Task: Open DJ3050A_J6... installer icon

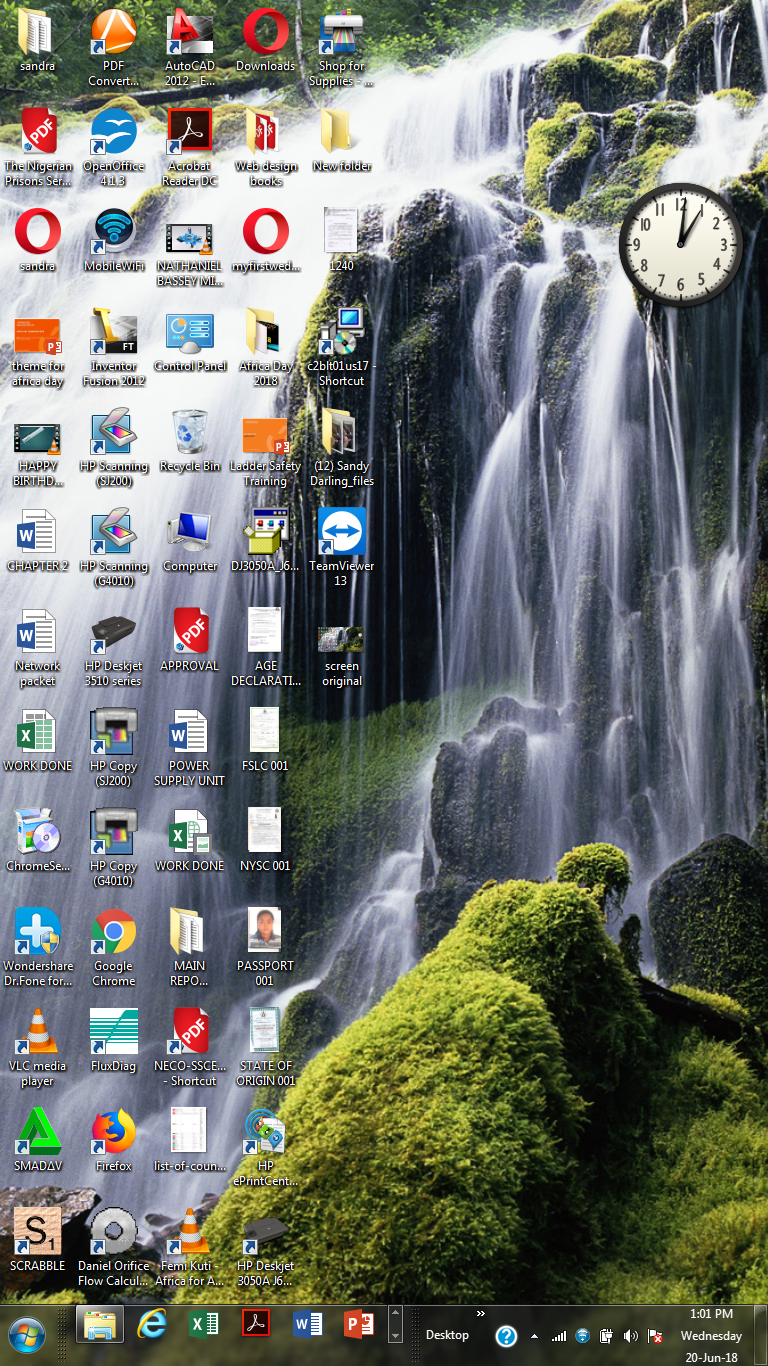Action: pos(265,532)
